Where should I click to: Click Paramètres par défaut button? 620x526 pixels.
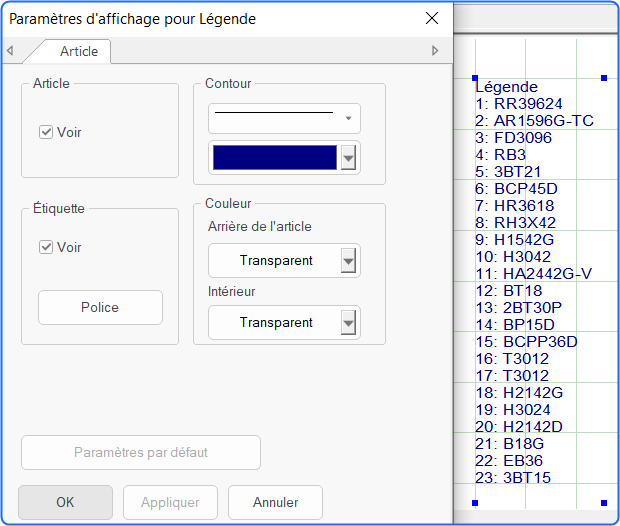[x=141, y=452]
